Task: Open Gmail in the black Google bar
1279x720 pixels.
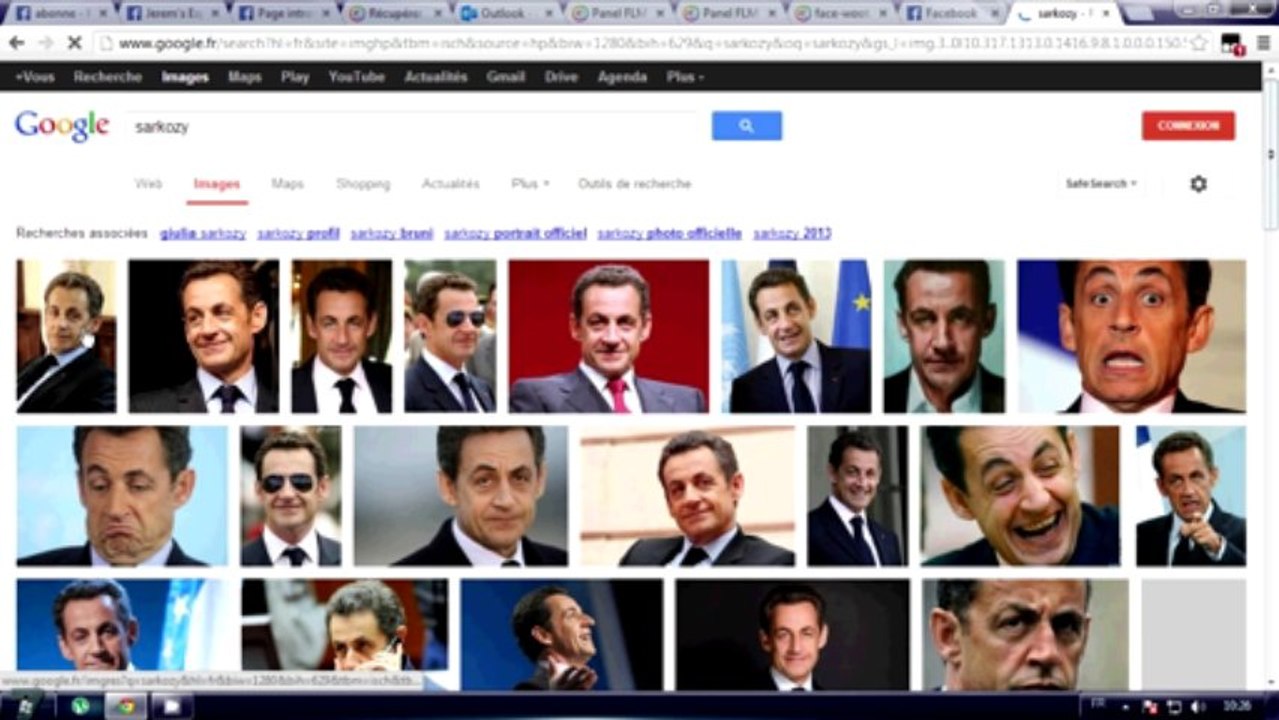Action: [x=506, y=77]
